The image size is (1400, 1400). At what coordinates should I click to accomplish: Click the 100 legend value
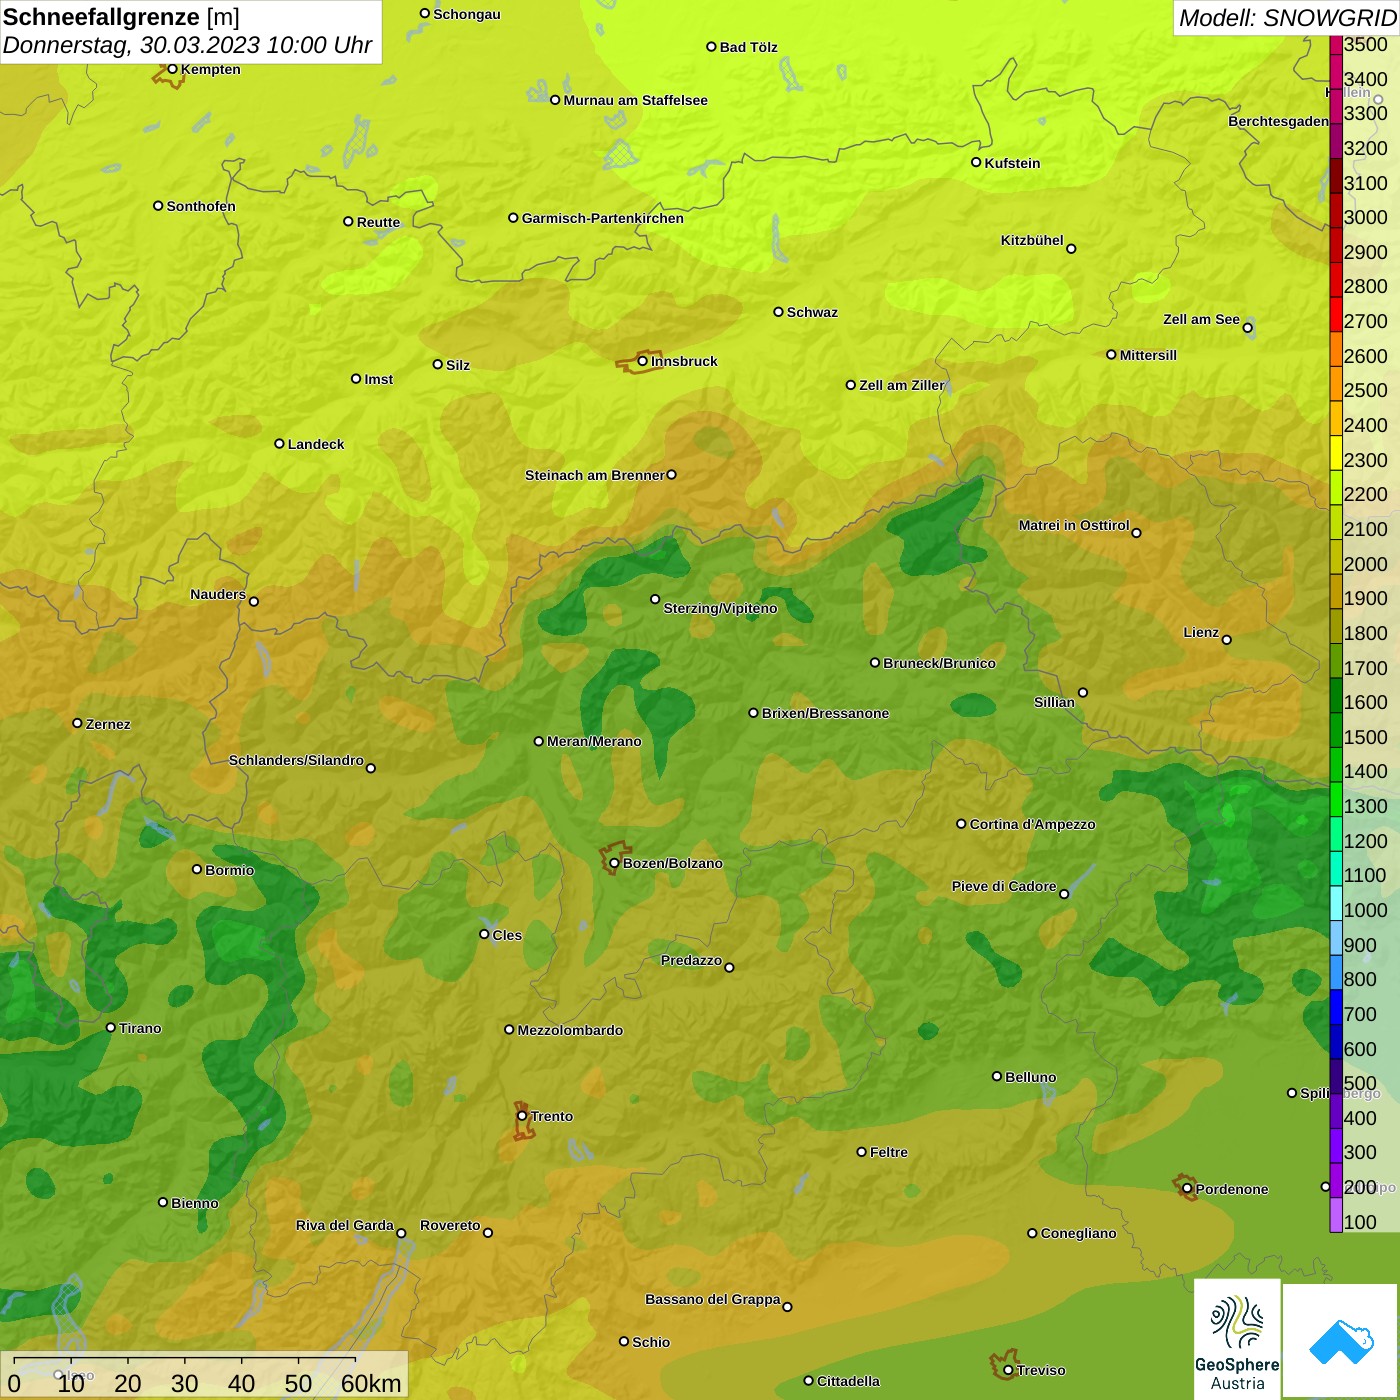[1360, 1222]
